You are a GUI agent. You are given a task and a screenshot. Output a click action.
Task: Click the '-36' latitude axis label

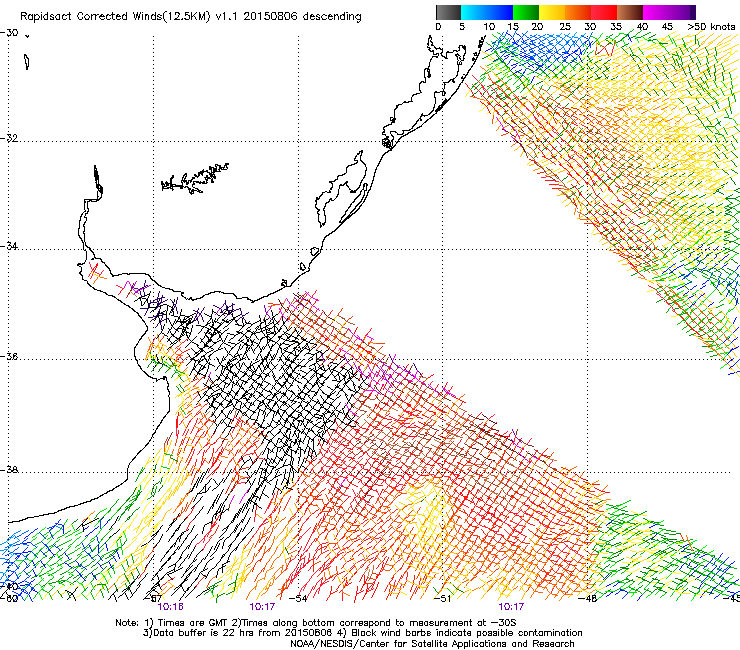click(x=9, y=356)
